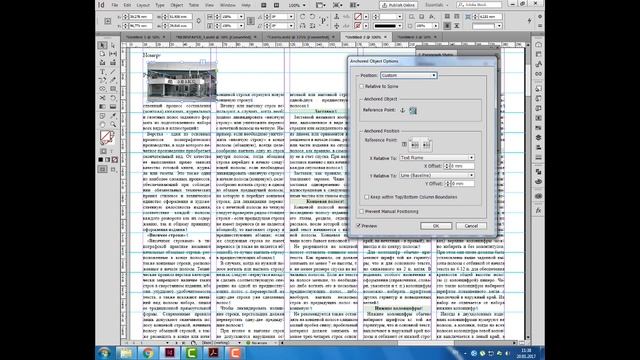Select the Page tool
The height and width of the screenshot is (360, 640).
pos(102,54)
